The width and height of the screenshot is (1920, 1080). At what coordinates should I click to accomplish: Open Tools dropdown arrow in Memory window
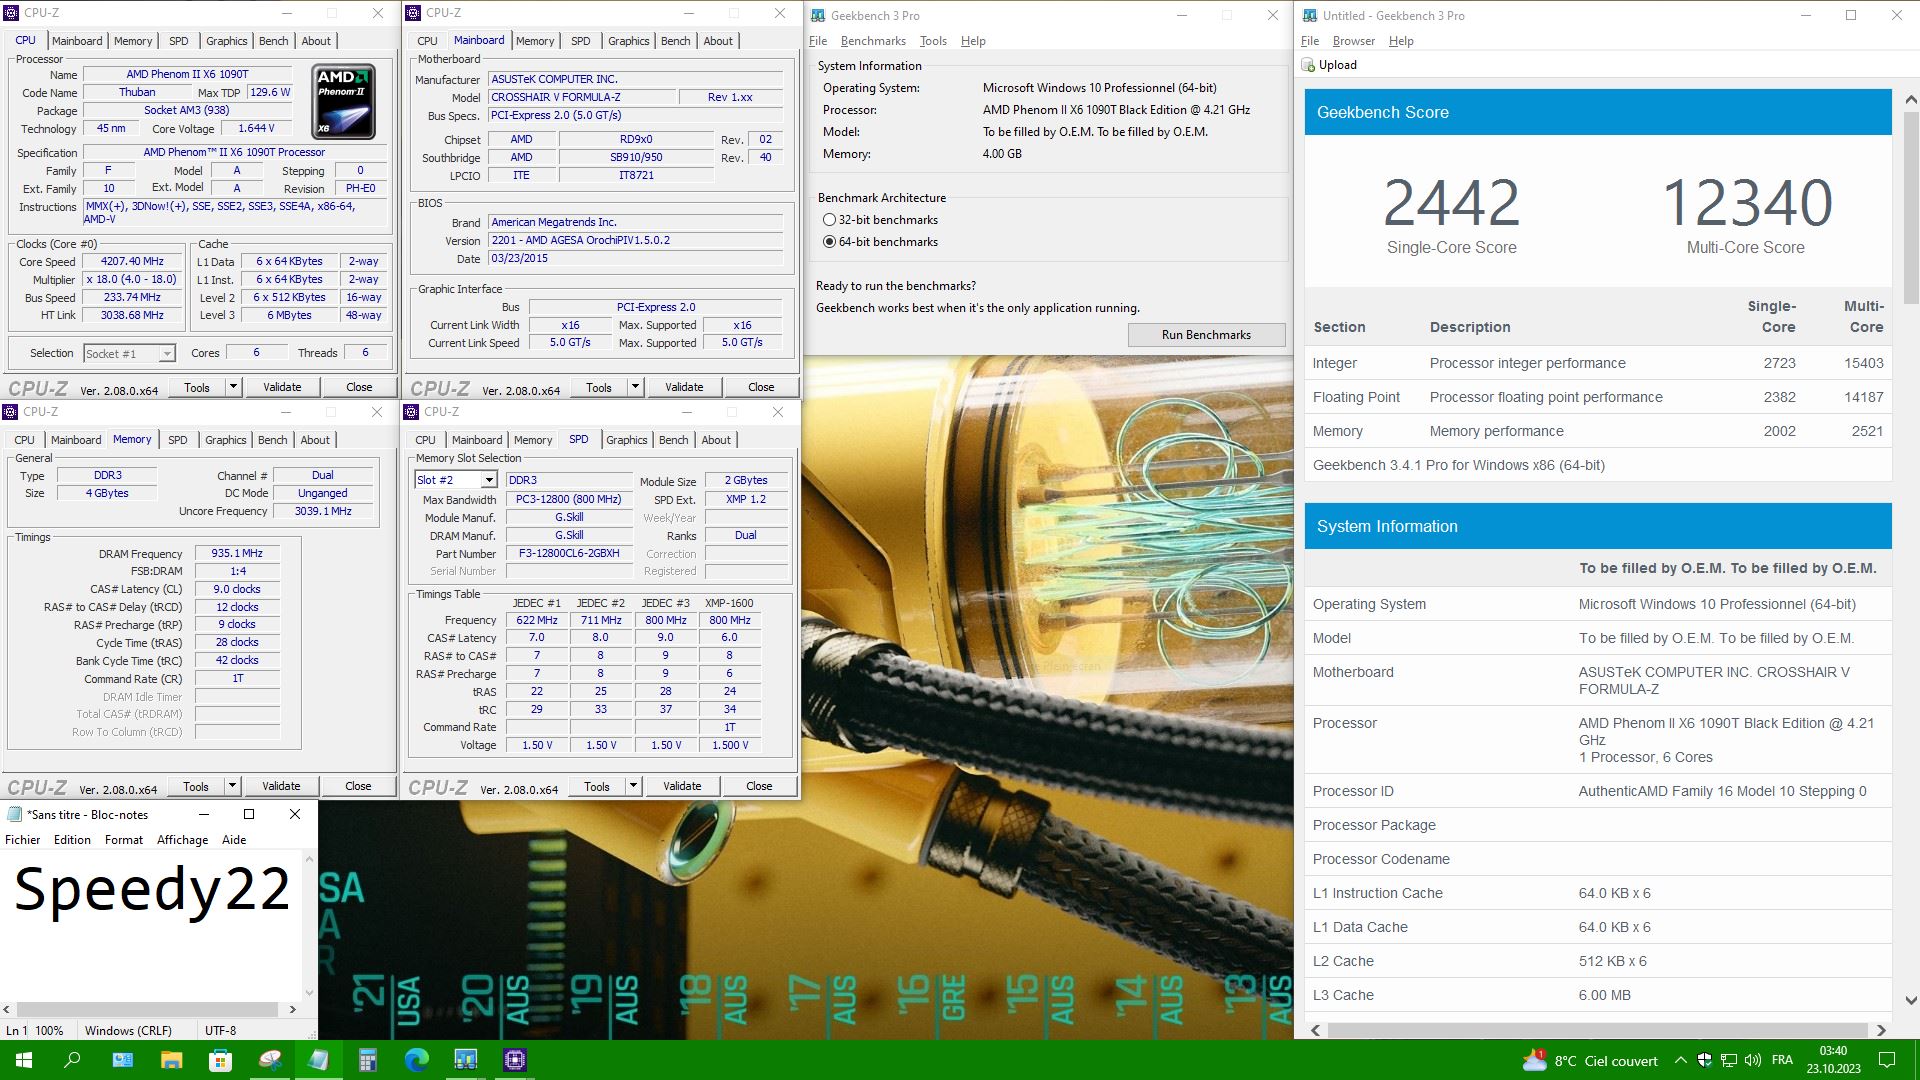(x=231, y=786)
